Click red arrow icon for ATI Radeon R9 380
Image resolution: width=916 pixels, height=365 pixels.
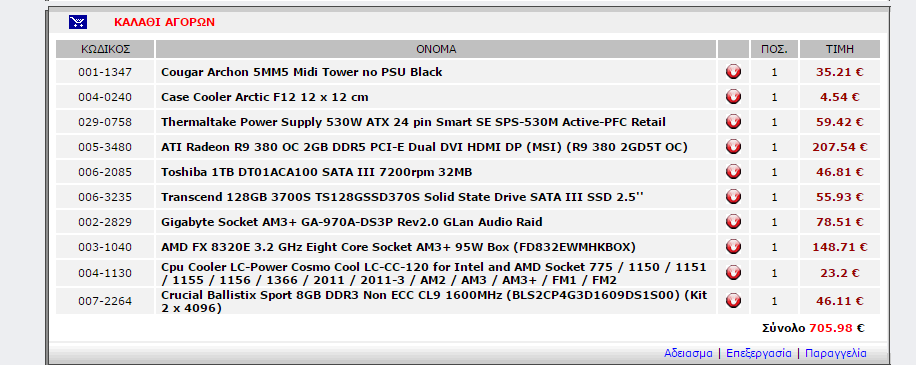tap(733, 147)
